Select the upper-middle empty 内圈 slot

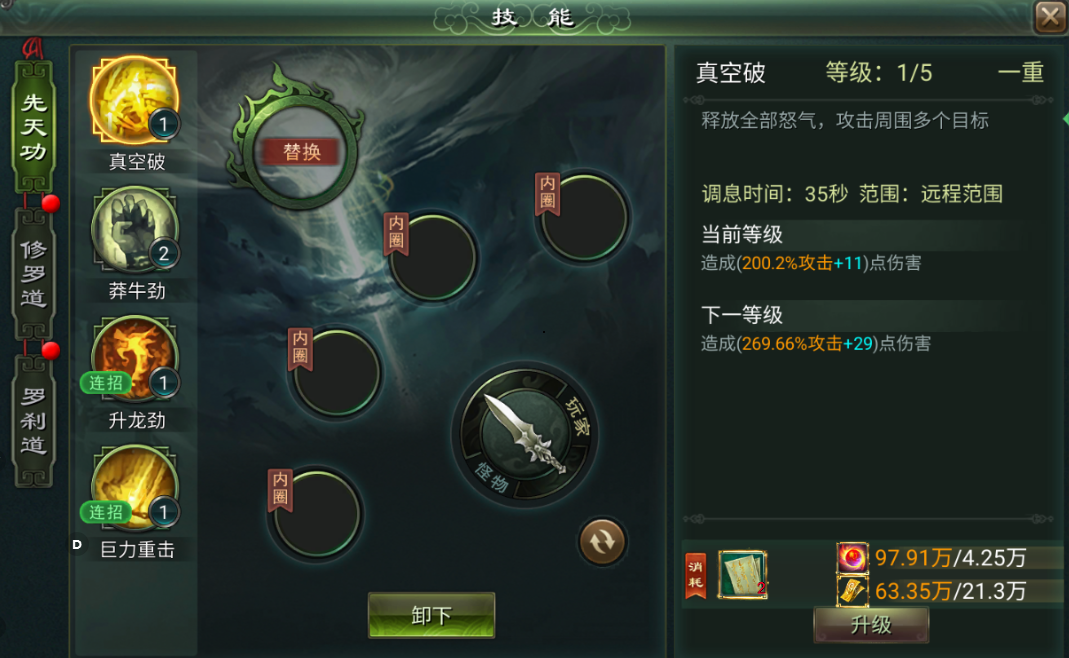click(432, 257)
